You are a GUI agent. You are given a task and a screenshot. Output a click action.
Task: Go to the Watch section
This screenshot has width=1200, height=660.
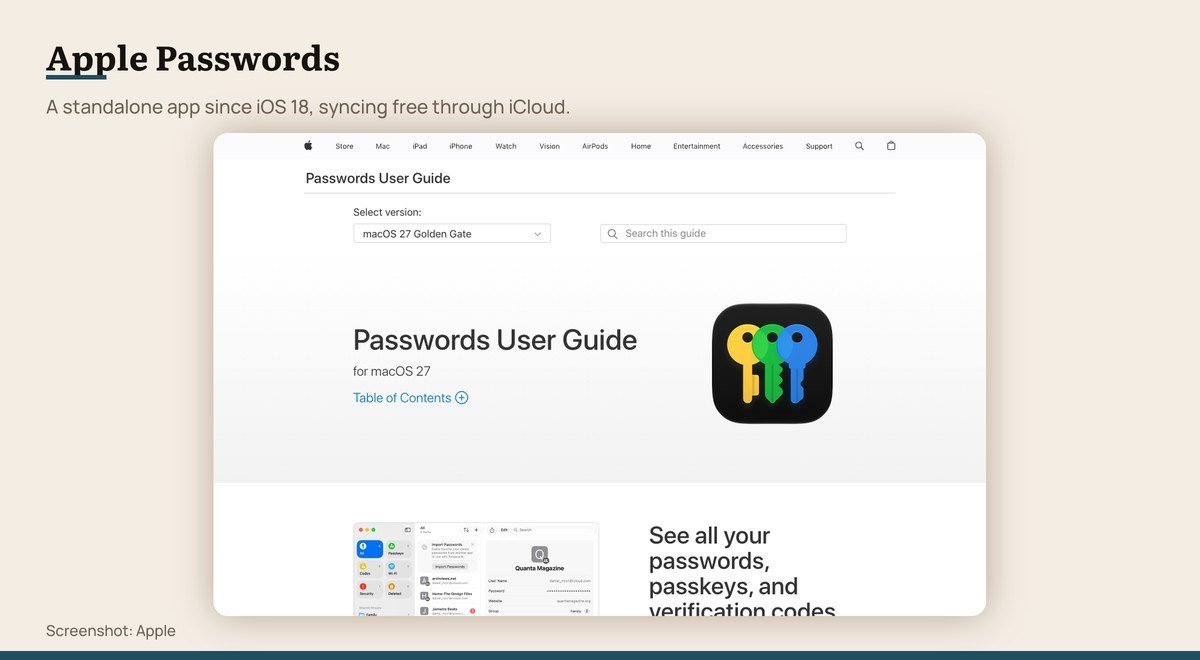point(506,146)
